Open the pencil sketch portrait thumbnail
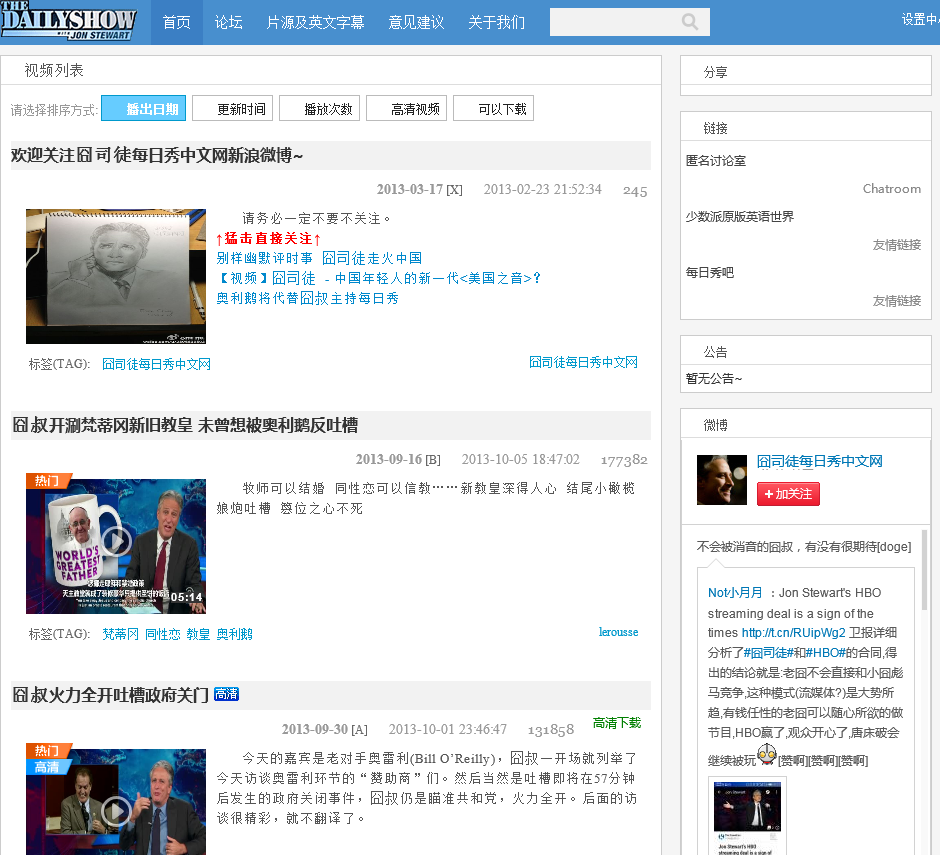The height and width of the screenshot is (855, 940). coord(116,276)
